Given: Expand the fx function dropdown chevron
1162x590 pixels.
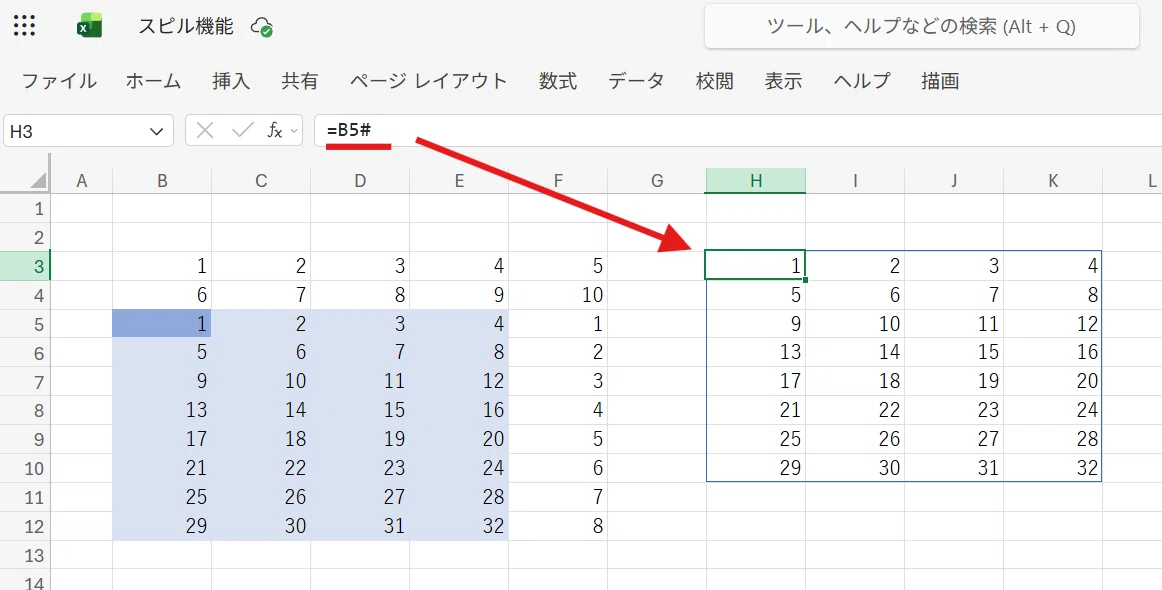Looking at the screenshot, I should pyautogui.click(x=294, y=131).
